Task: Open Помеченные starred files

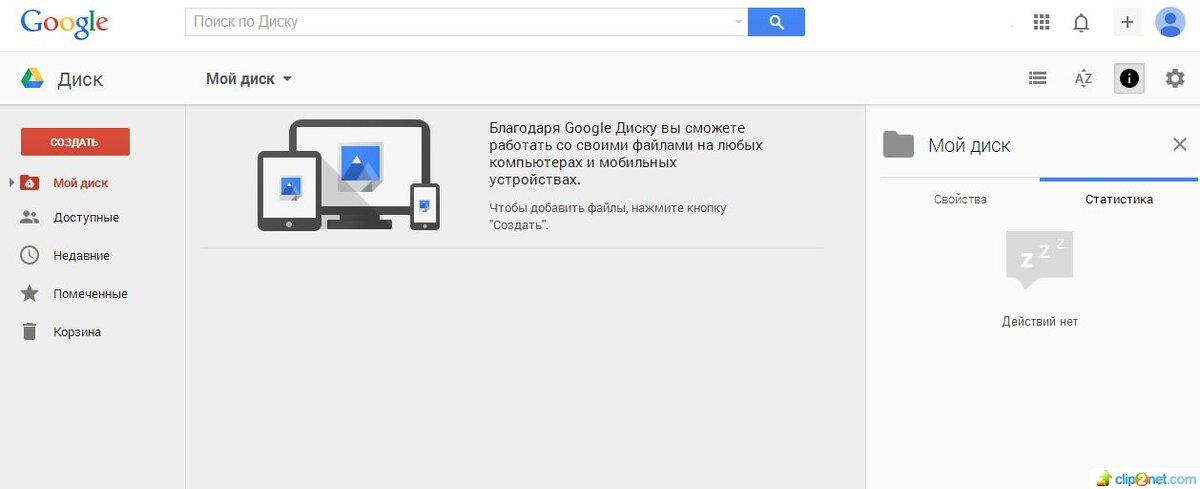Action: 90,294
